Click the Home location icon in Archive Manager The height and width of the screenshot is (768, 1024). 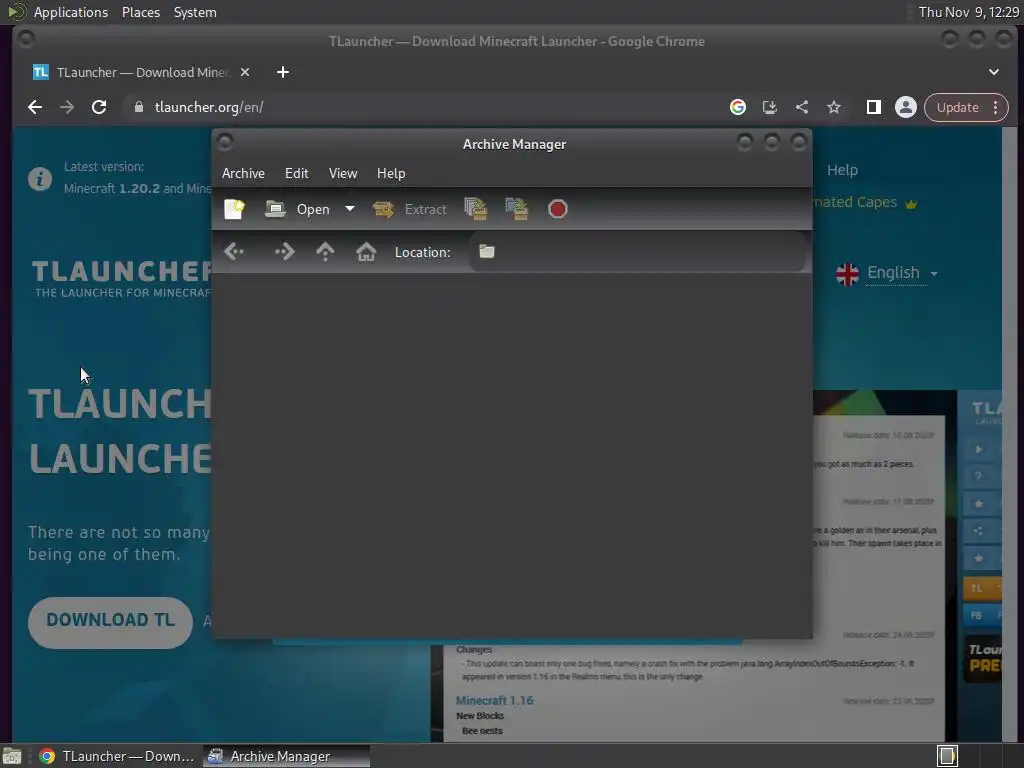click(x=366, y=251)
